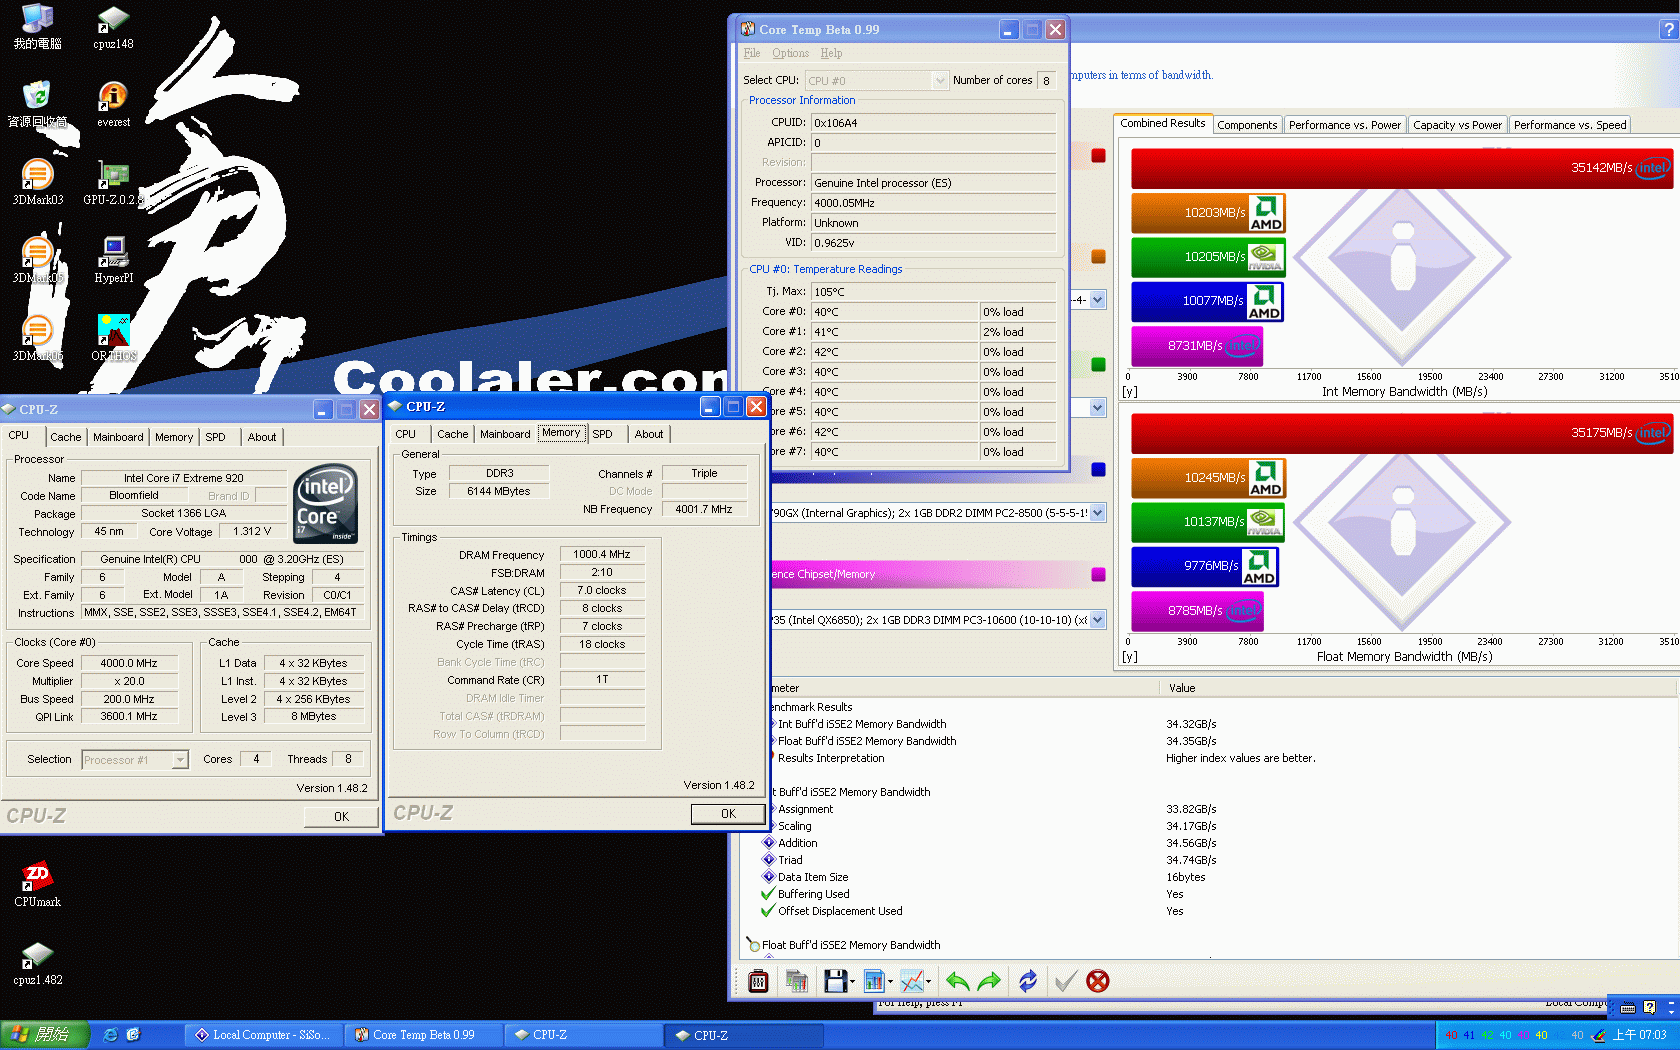The width and height of the screenshot is (1680, 1050).
Task: Switch to Capacity vs Power tab
Action: [1457, 125]
